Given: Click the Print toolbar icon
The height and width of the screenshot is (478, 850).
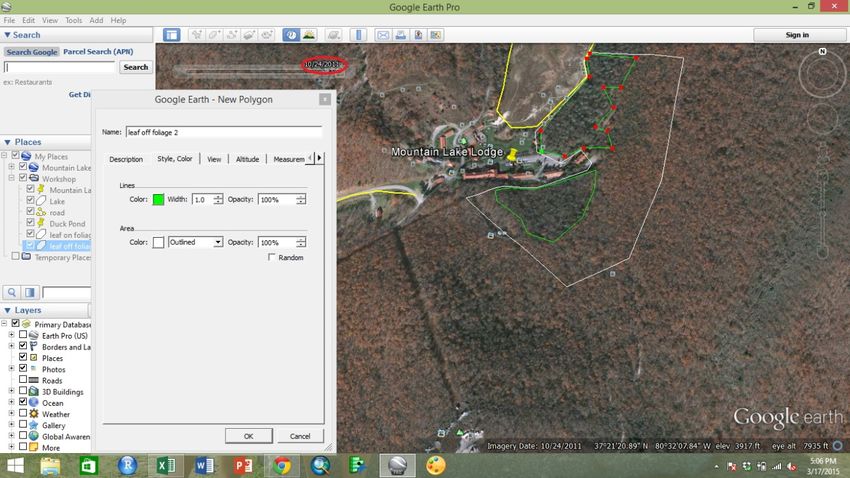Looking at the screenshot, I should tap(401, 35).
